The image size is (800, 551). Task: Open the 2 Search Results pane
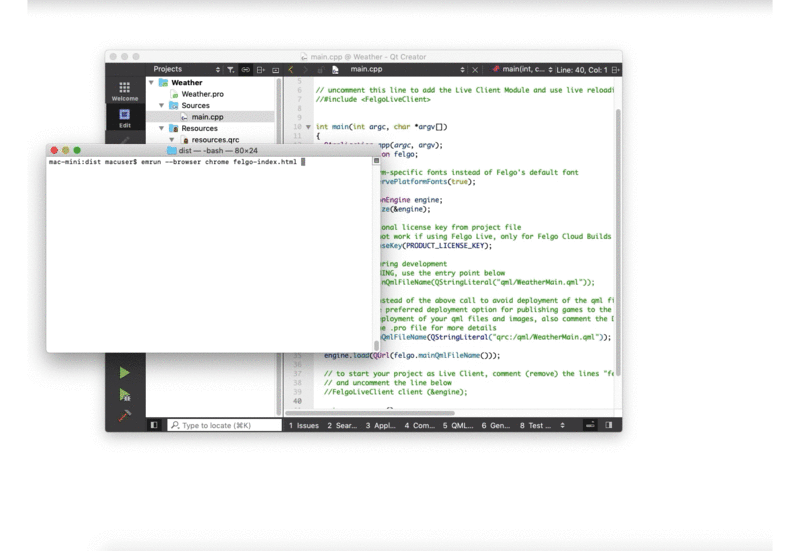click(342, 425)
